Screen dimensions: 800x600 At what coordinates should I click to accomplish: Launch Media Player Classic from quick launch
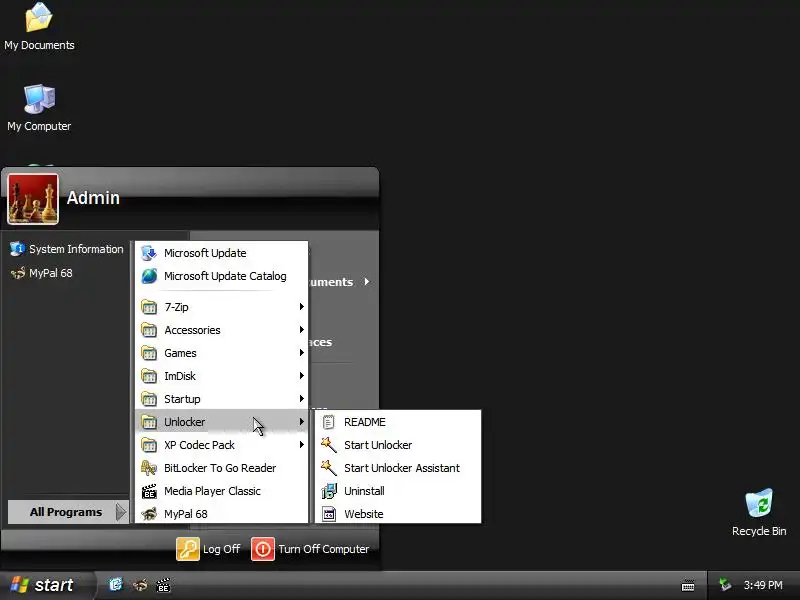[x=163, y=585]
